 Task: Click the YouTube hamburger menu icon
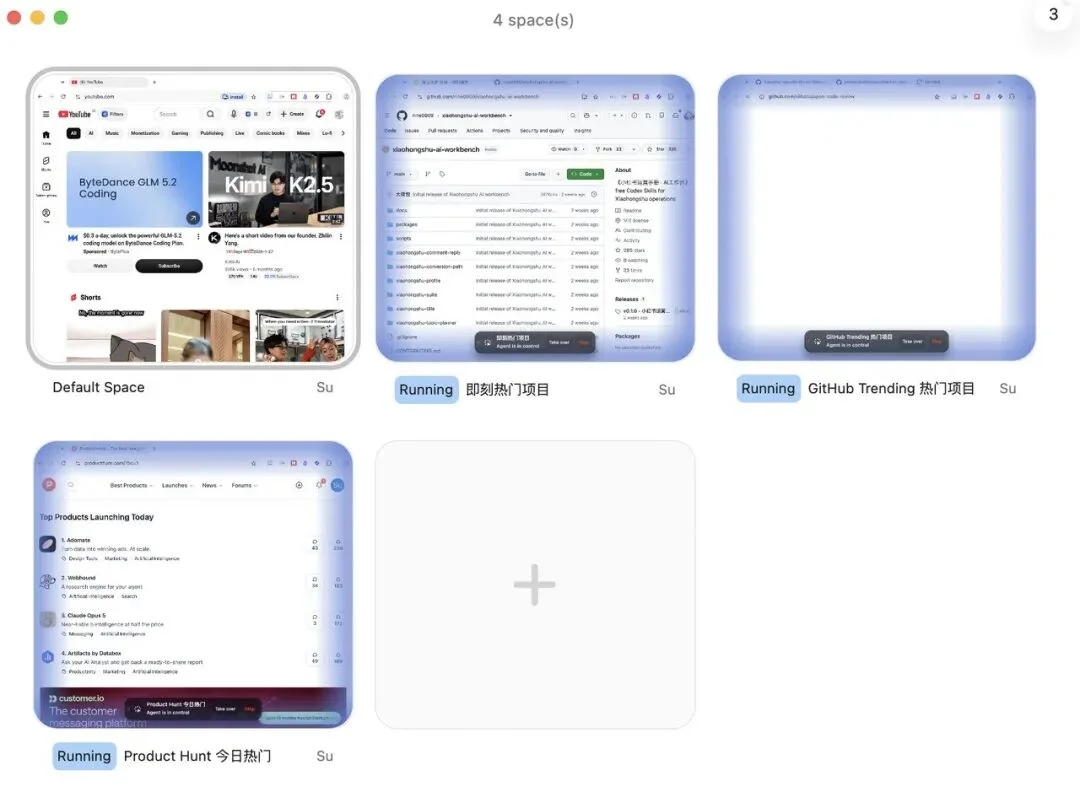pos(46,114)
